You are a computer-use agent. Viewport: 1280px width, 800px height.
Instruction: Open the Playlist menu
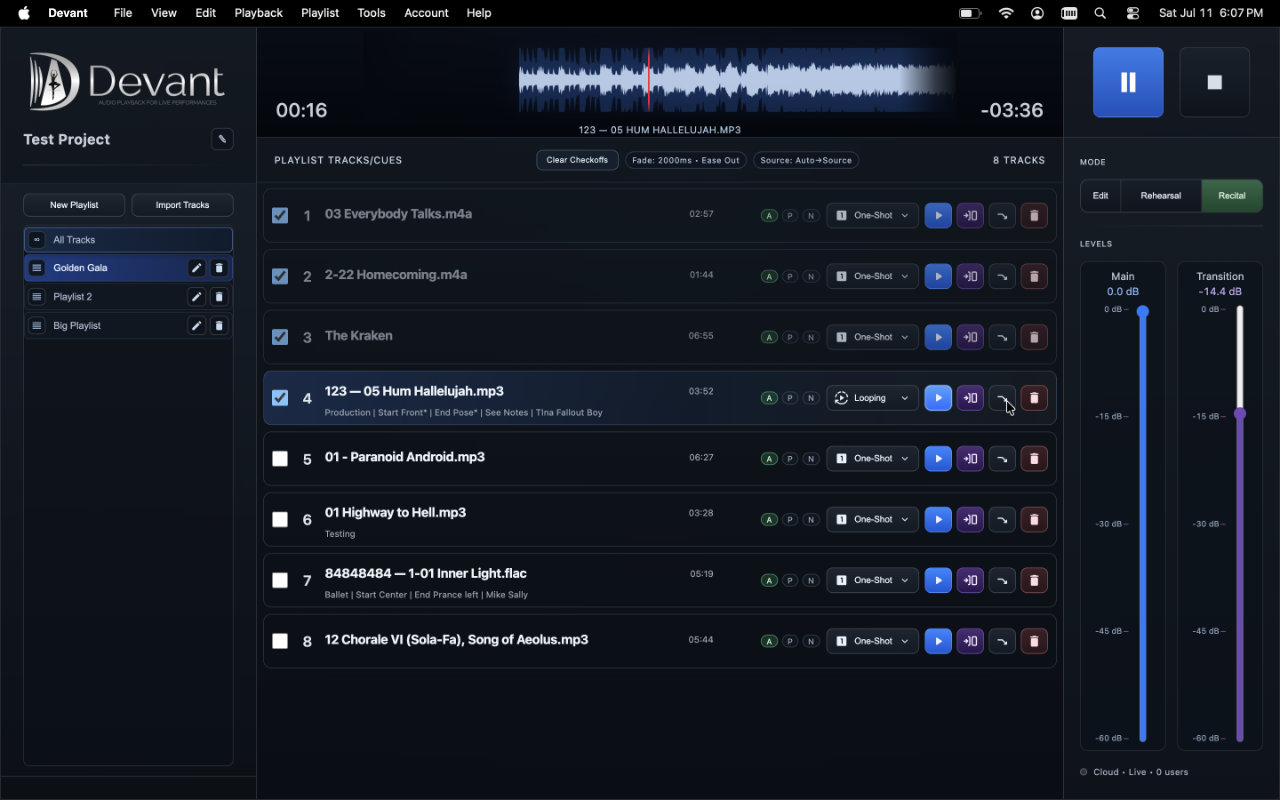pyautogui.click(x=320, y=13)
